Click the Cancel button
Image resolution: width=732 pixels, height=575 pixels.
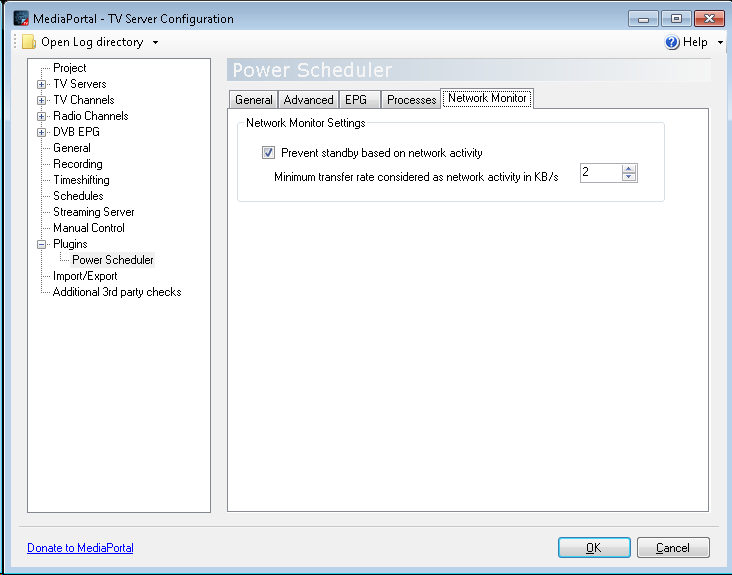(673, 547)
